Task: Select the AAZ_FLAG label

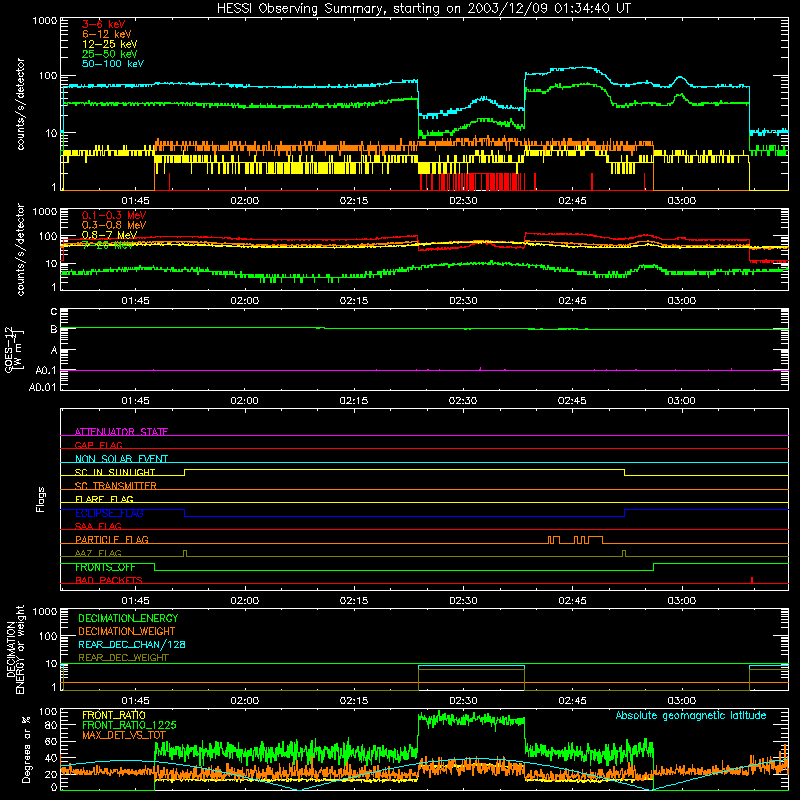Action: point(98,553)
